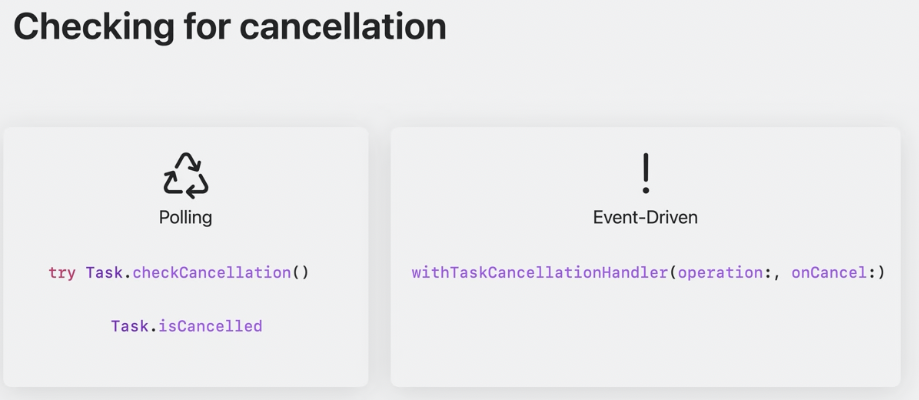Click the word Checking in the title
This screenshot has width=919, height=400.
tap(92, 26)
